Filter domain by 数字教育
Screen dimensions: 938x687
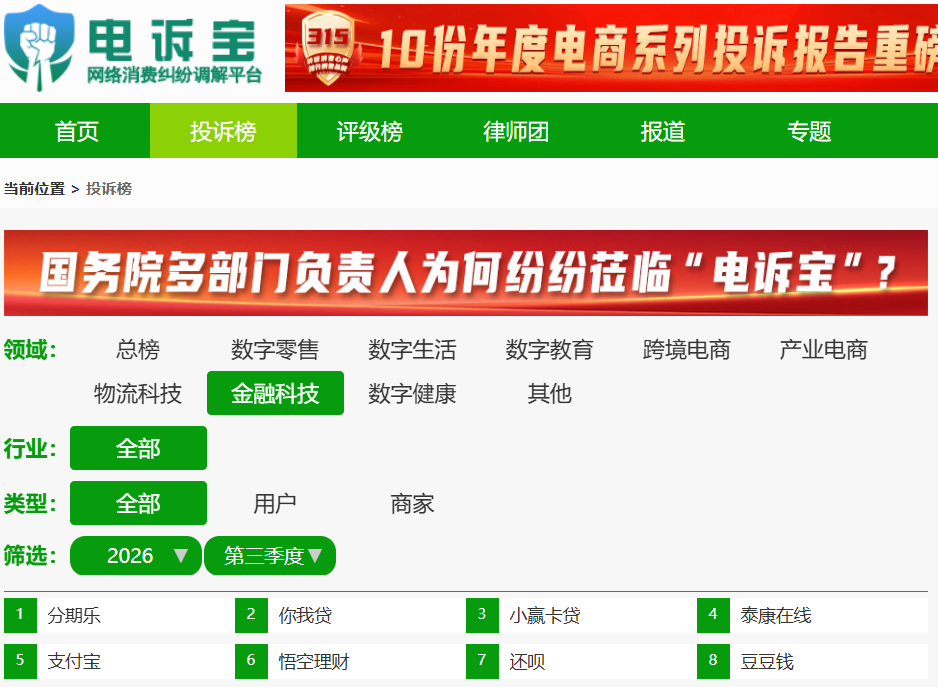pyautogui.click(x=549, y=349)
